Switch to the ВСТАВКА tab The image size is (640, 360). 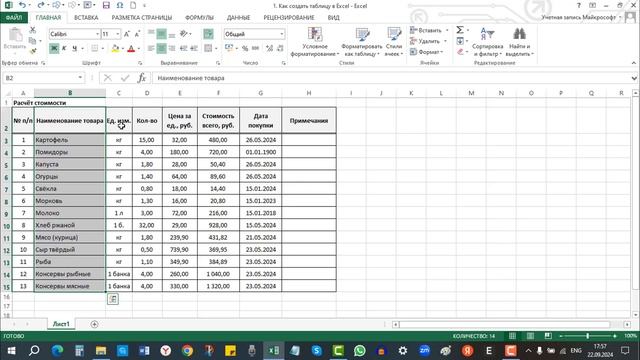[86, 18]
